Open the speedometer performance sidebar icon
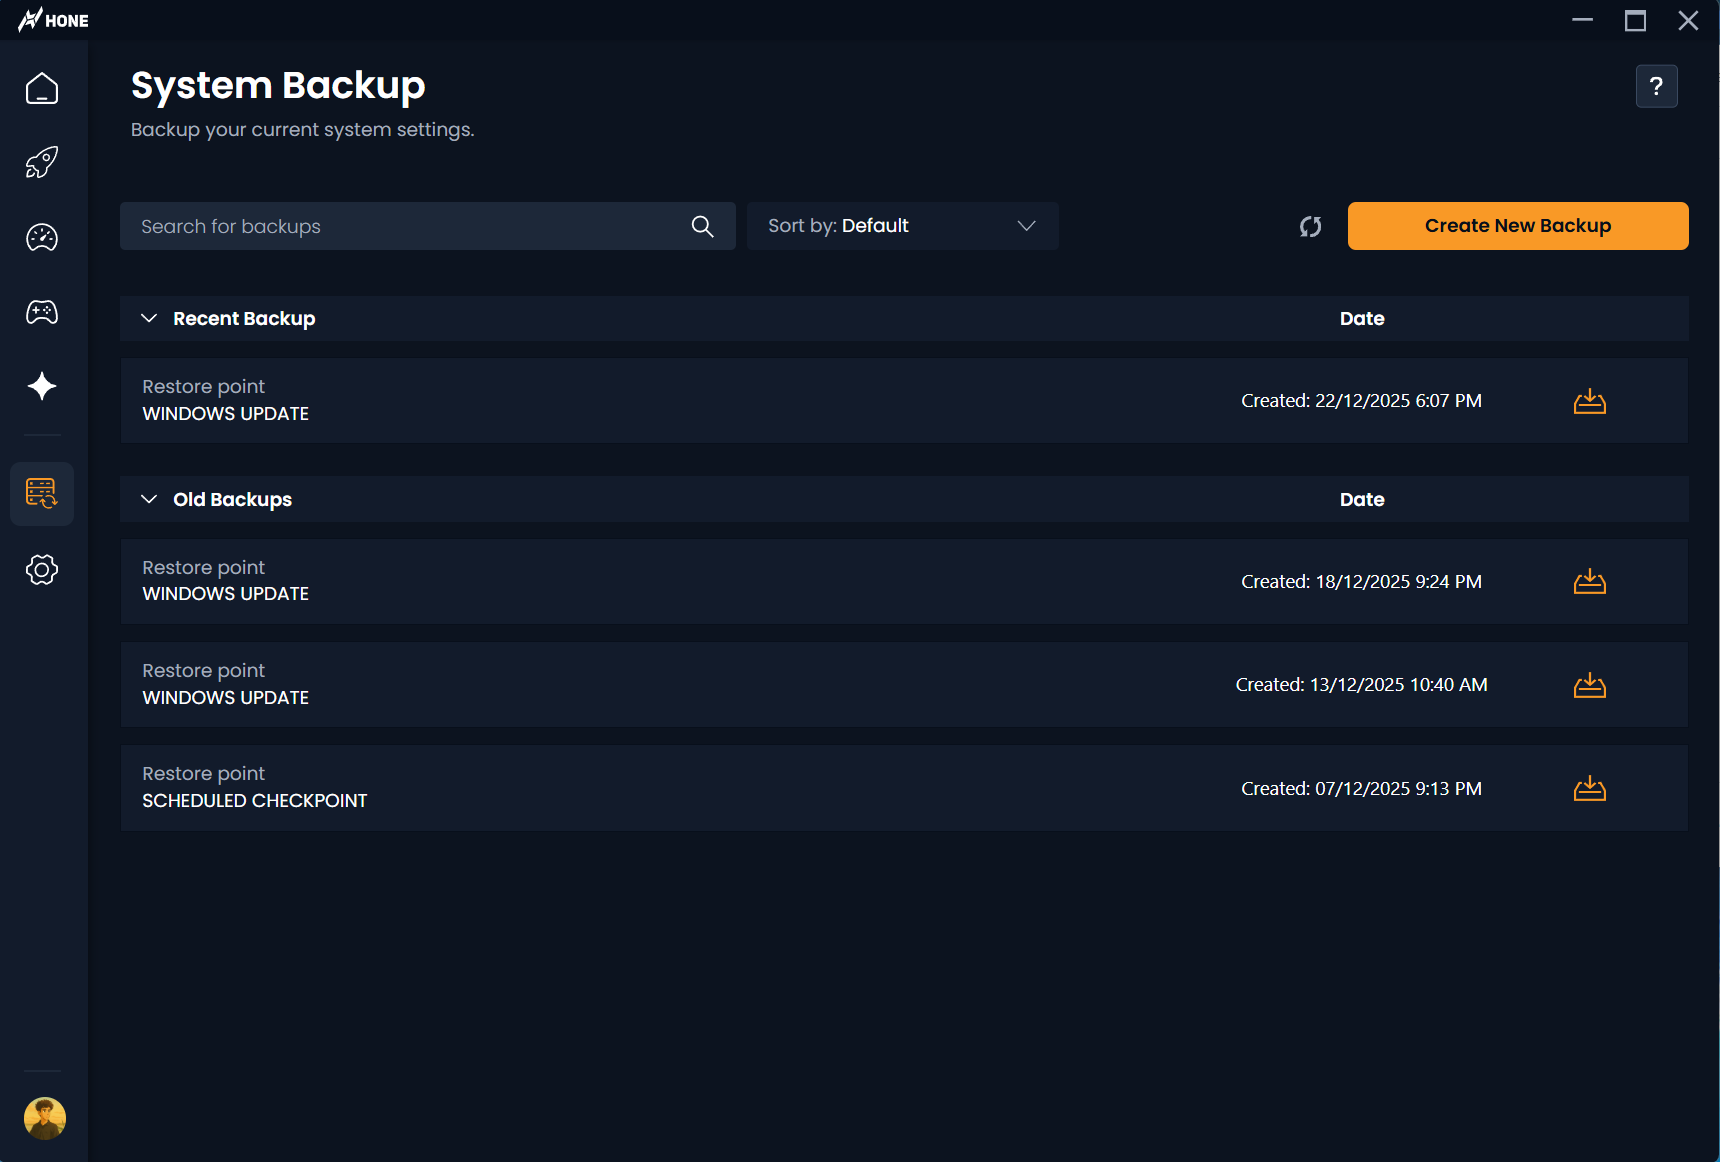The width and height of the screenshot is (1720, 1162). click(42, 238)
